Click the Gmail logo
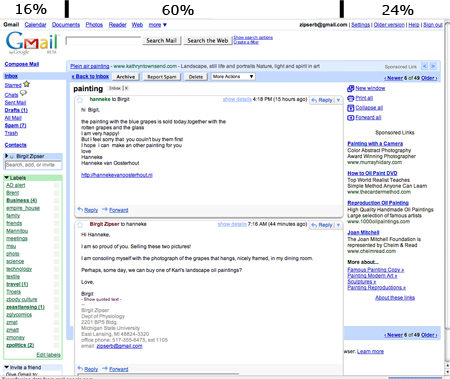 [32, 43]
